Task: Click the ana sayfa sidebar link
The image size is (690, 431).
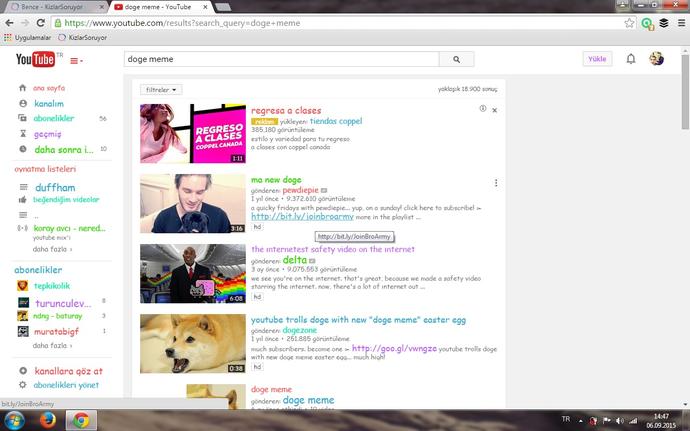Action: [49, 88]
